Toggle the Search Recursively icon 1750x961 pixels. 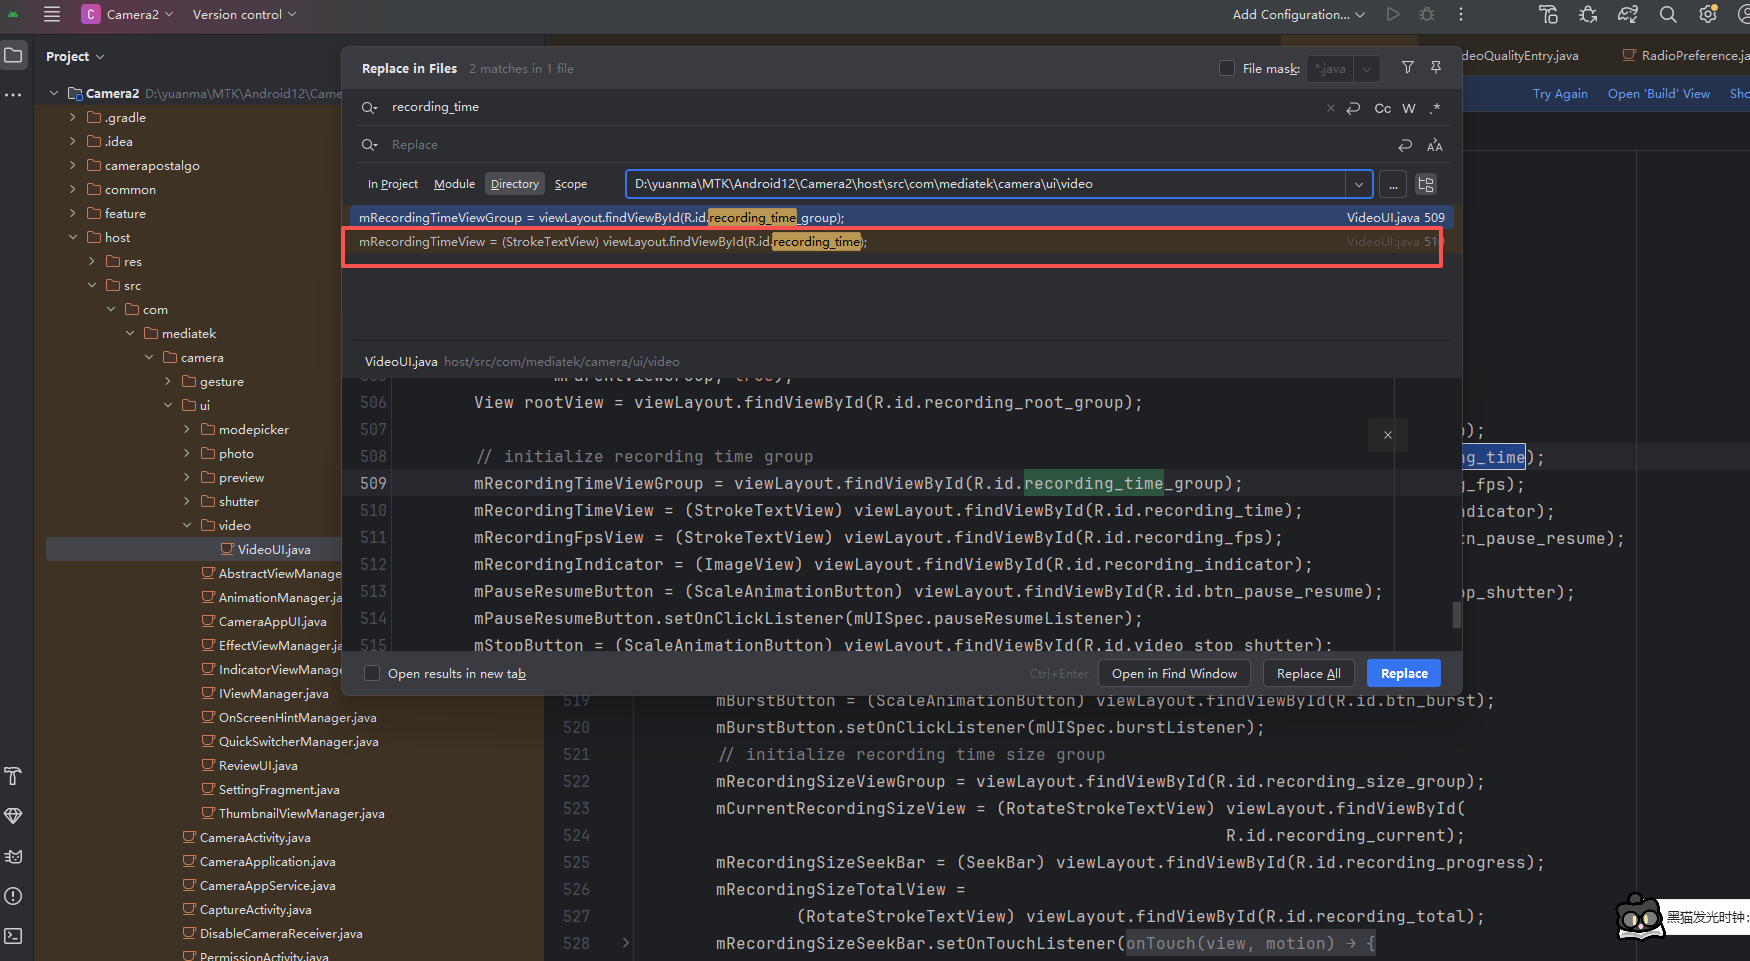(x=1426, y=185)
